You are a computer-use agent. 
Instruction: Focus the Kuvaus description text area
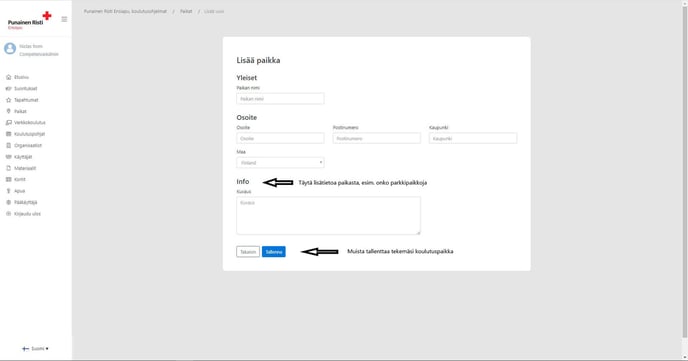pos(328,215)
